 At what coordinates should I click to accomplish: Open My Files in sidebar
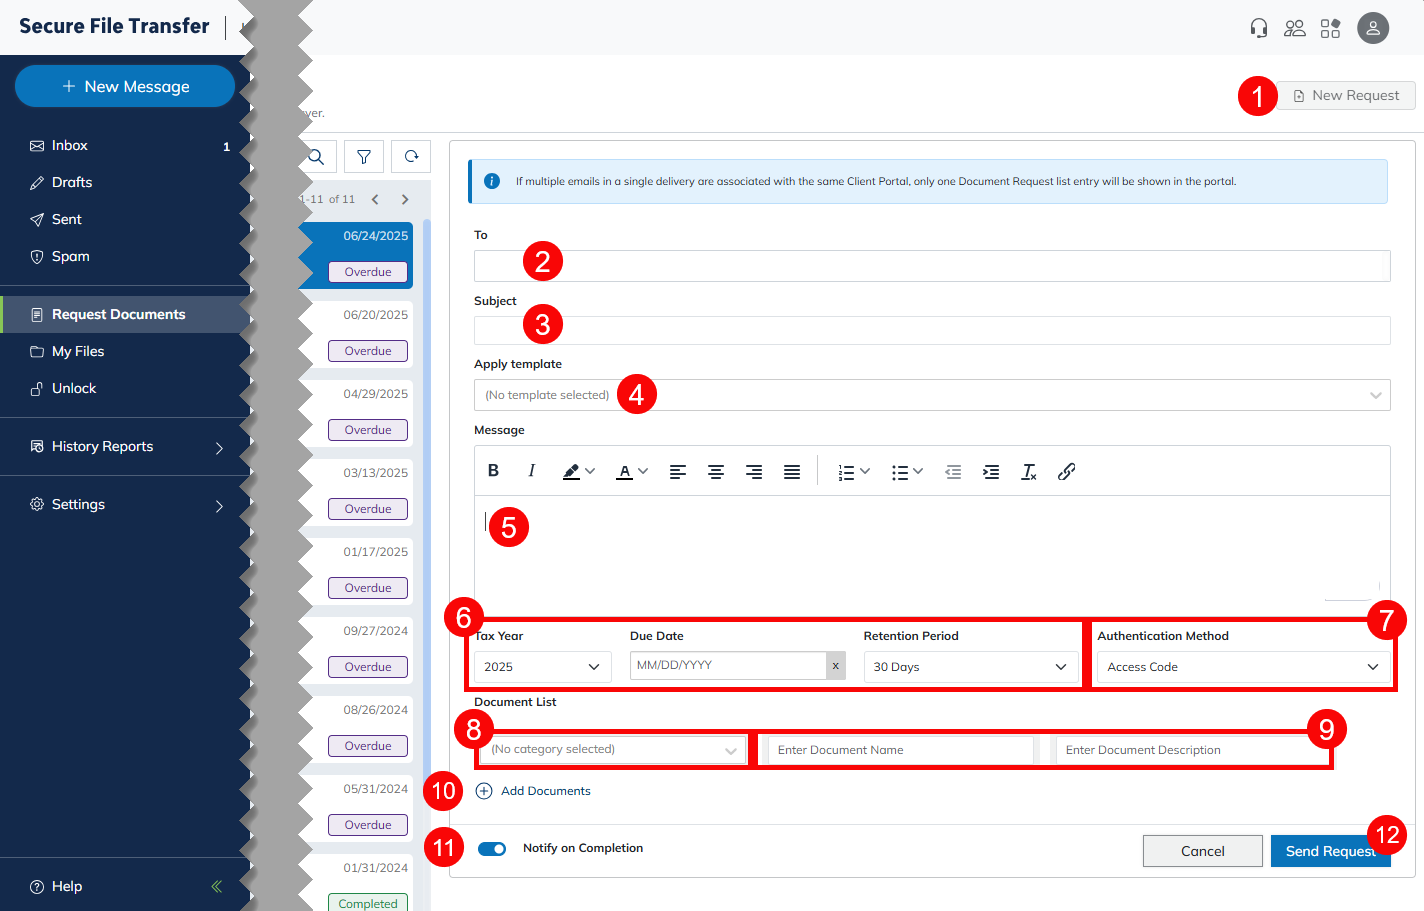click(x=78, y=352)
